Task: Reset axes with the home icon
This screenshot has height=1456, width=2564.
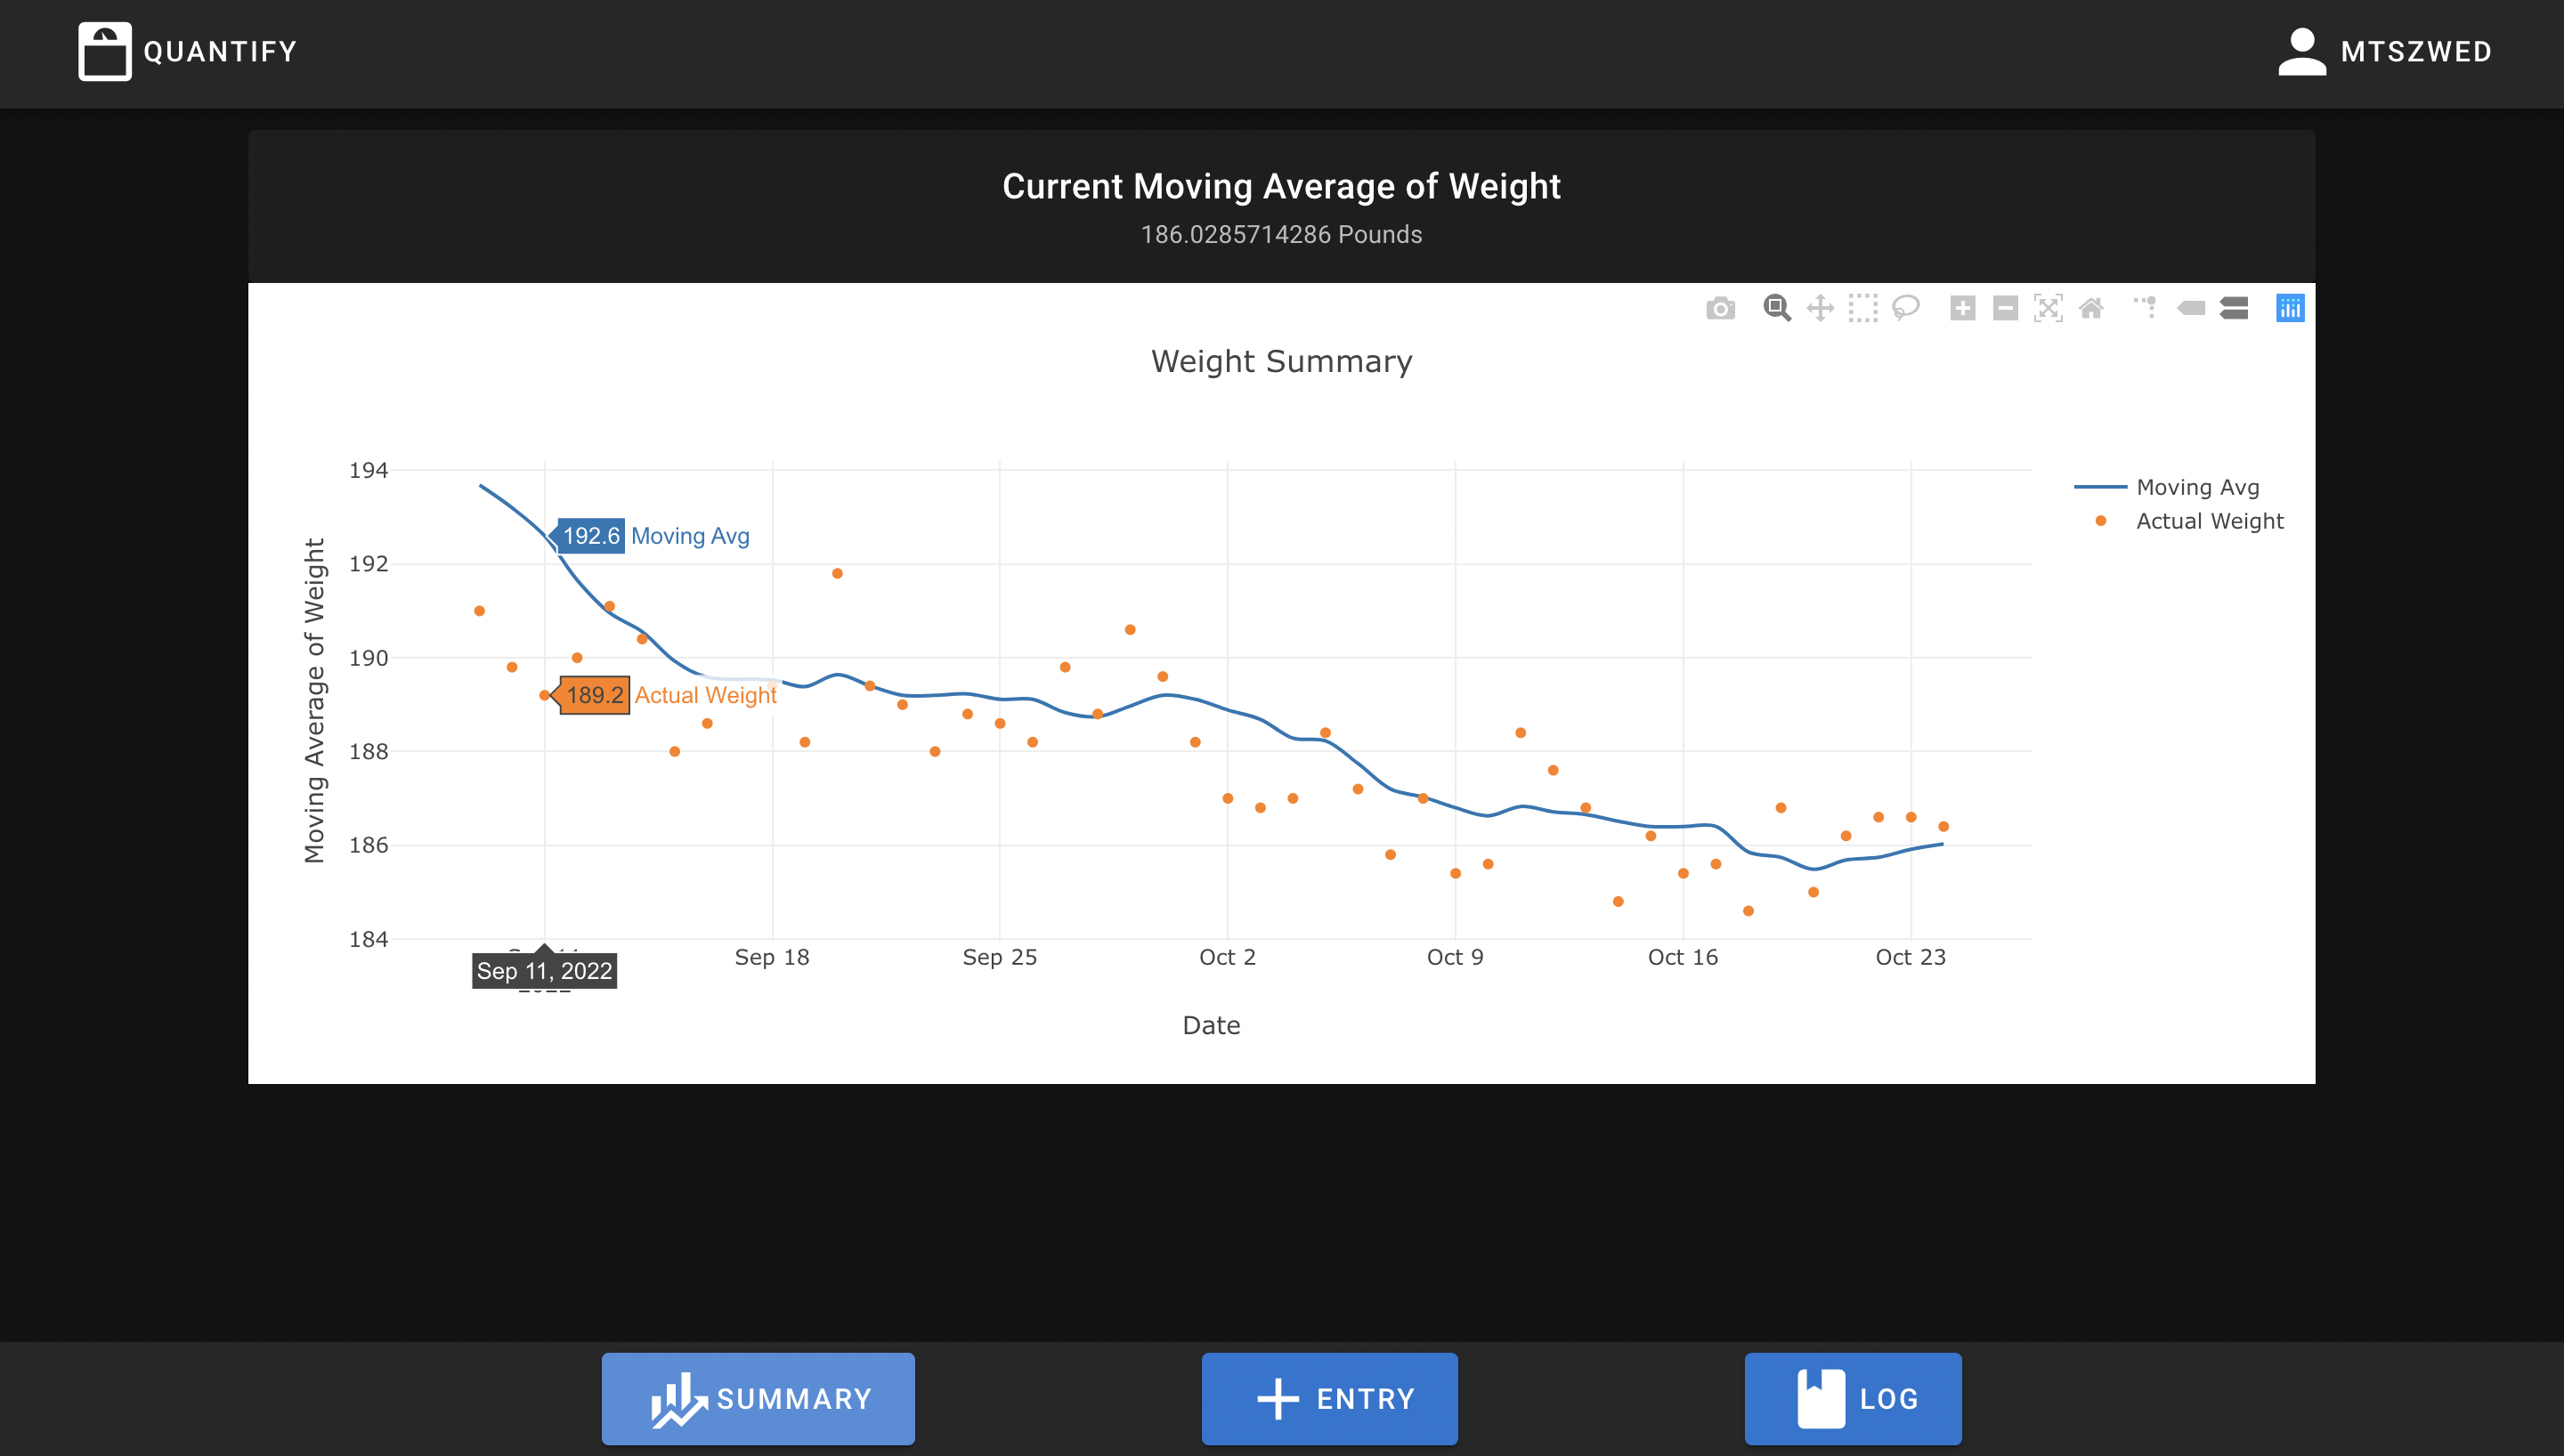Action: pos(2091,308)
